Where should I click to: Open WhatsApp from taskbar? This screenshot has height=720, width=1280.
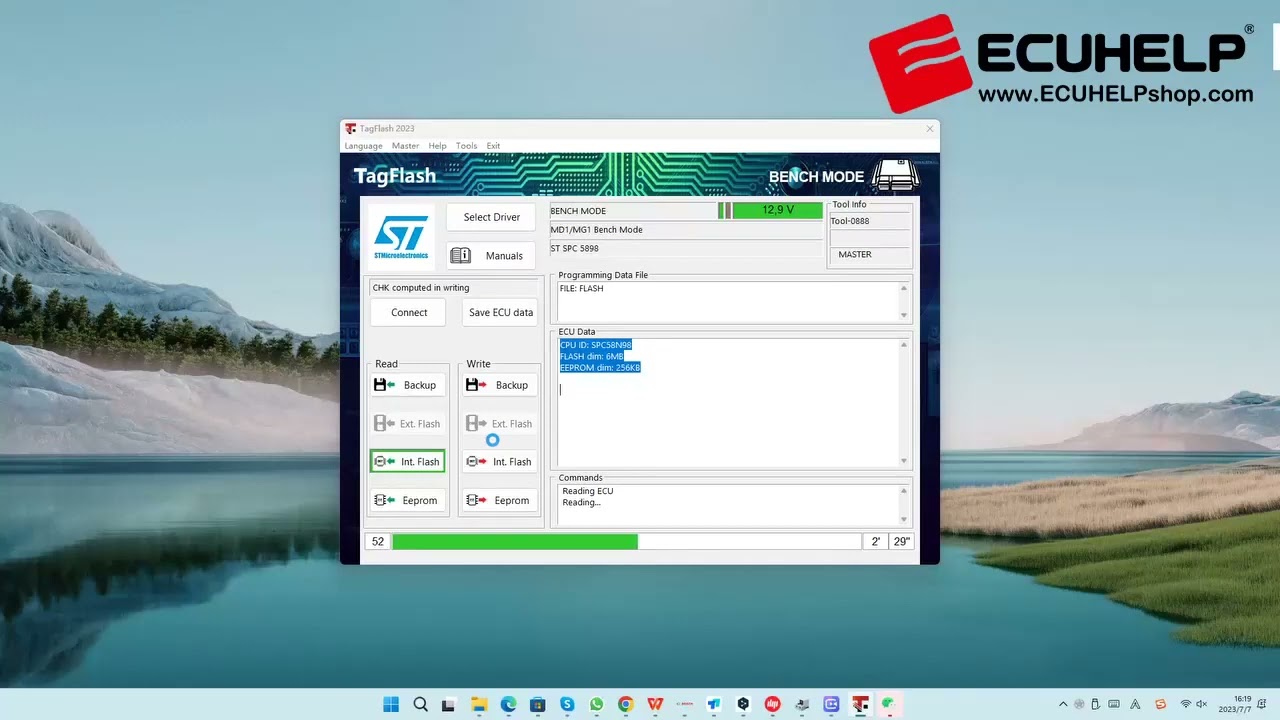(x=596, y=705)
